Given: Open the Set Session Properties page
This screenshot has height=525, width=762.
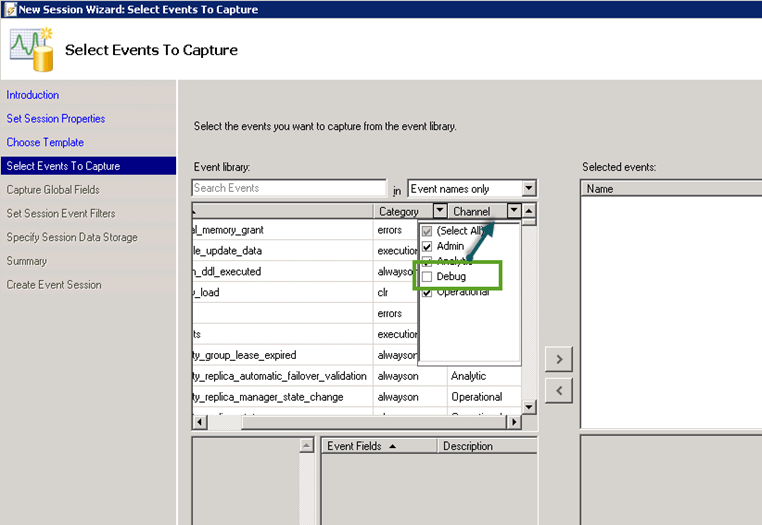Looking at the screenshot, I should click(x=56, y=119).
